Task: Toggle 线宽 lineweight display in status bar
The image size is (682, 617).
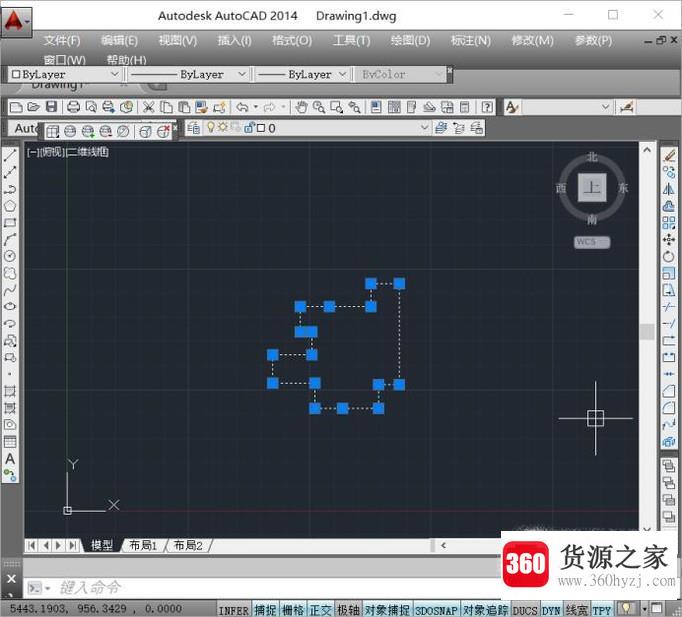Action: tap(576, 610)
